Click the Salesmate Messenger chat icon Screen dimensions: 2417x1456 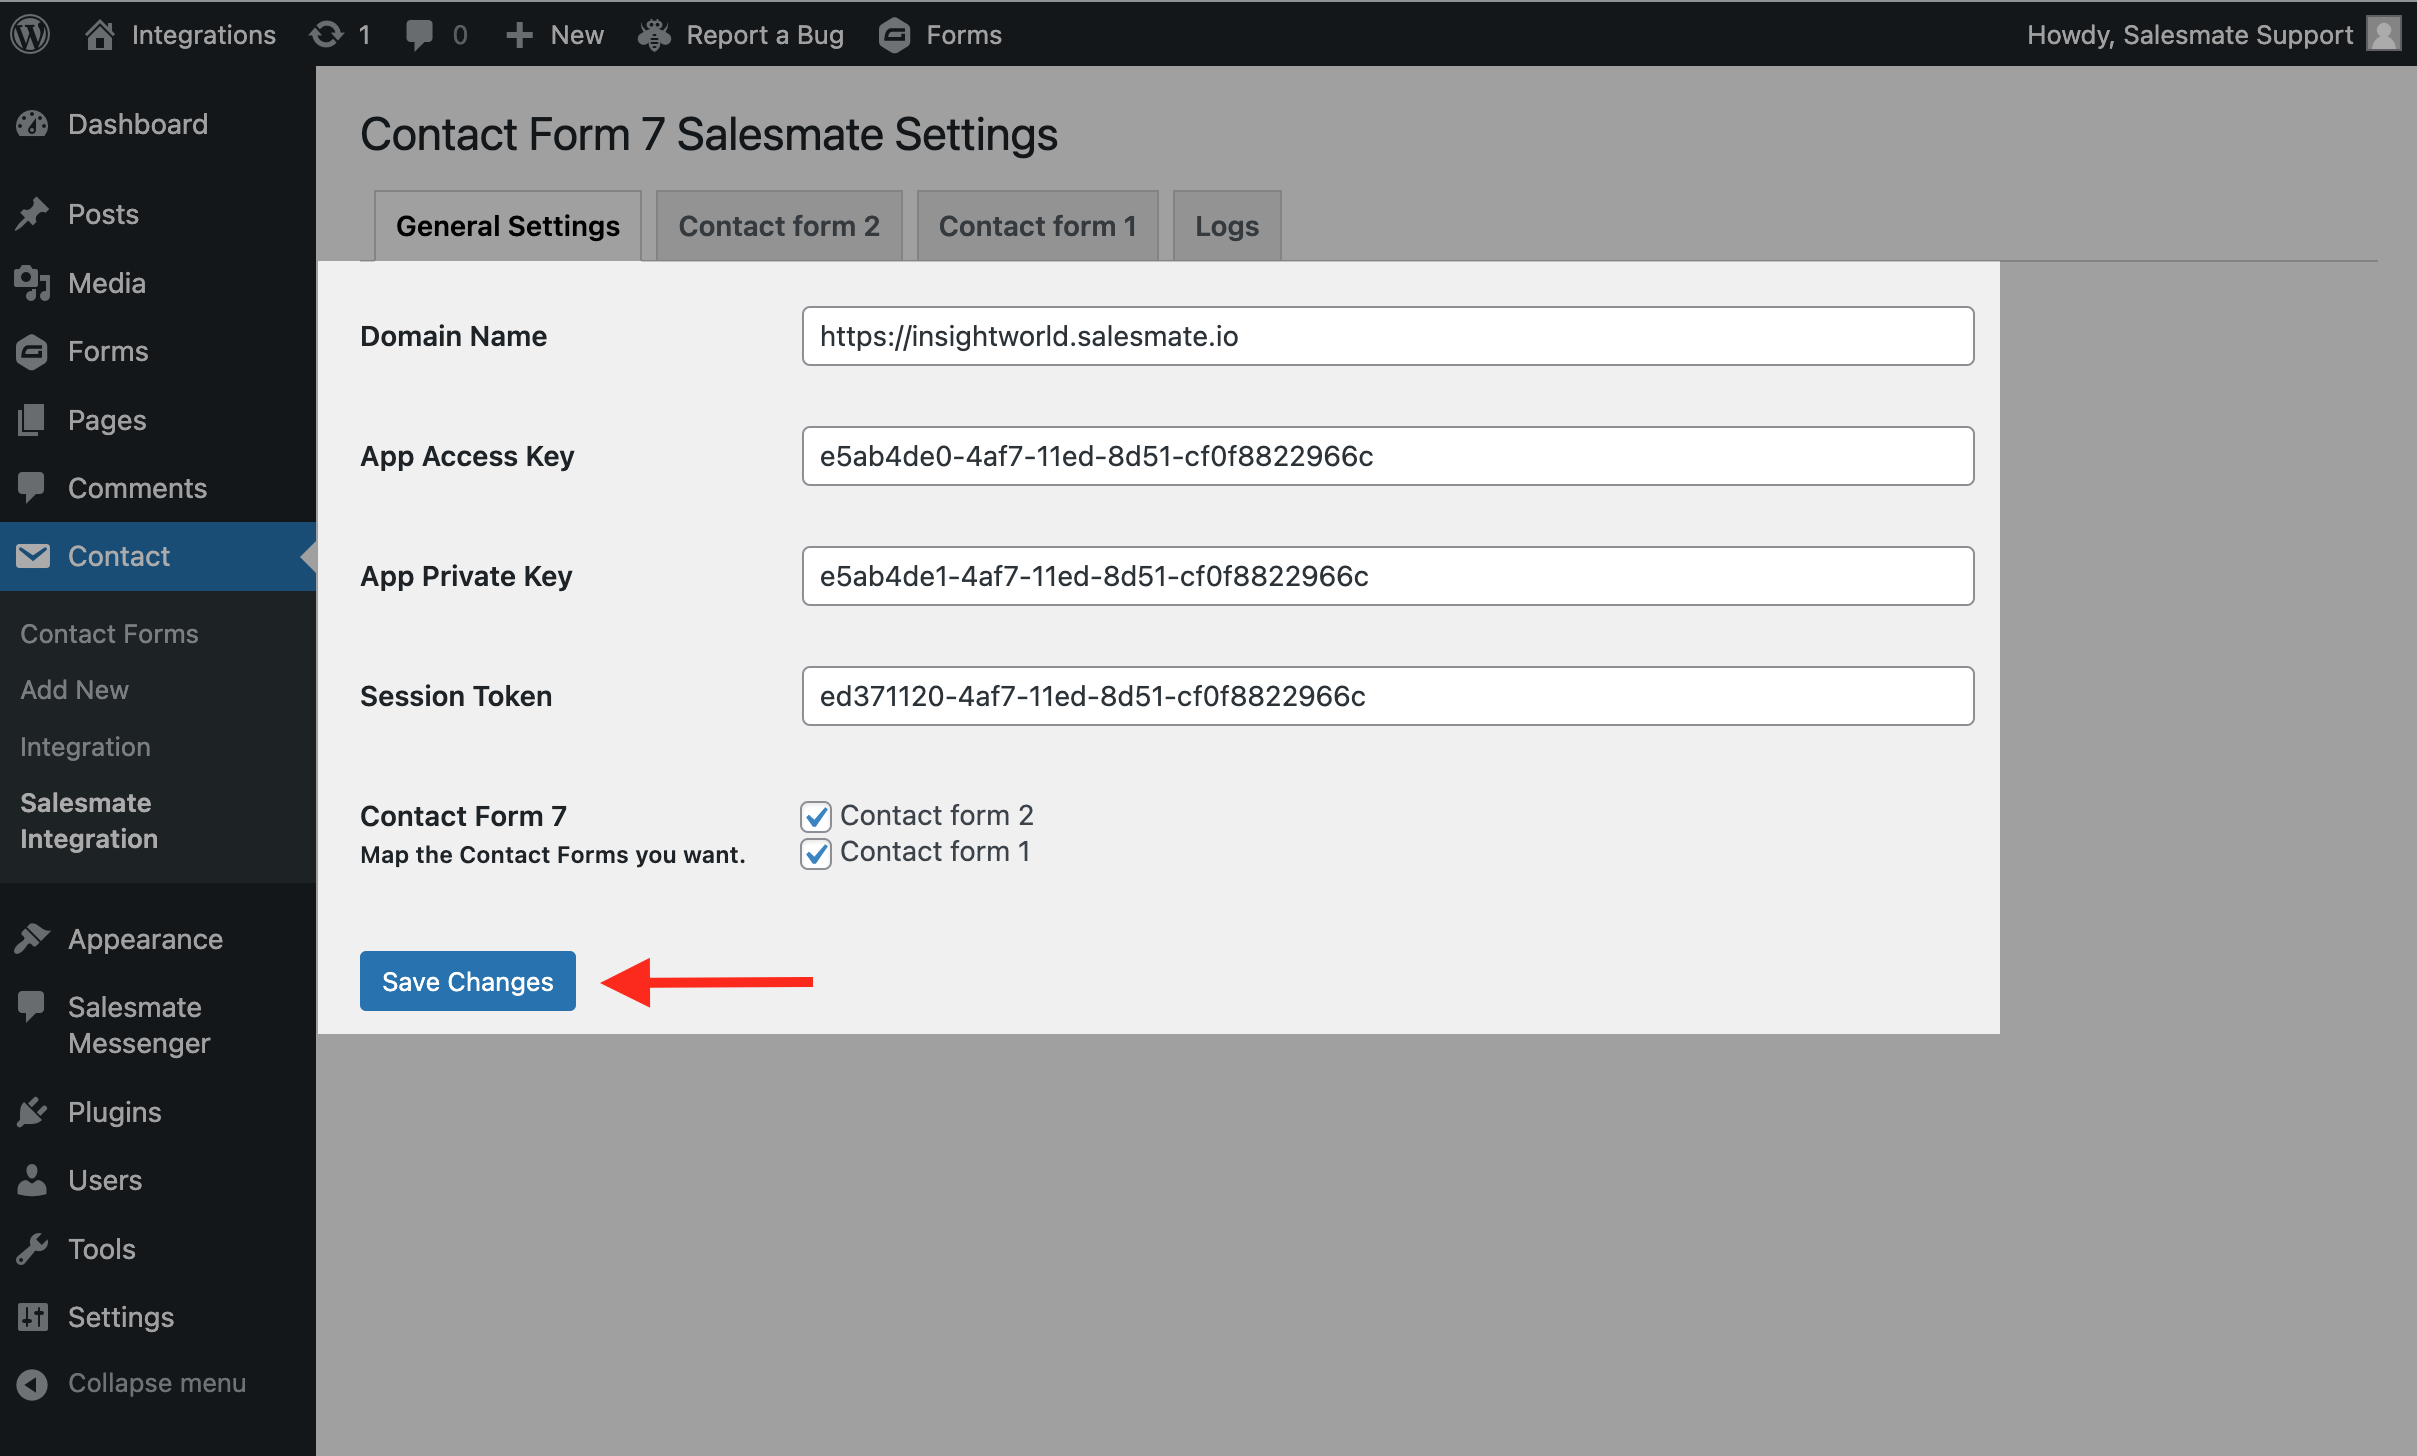coord(32,1006)
